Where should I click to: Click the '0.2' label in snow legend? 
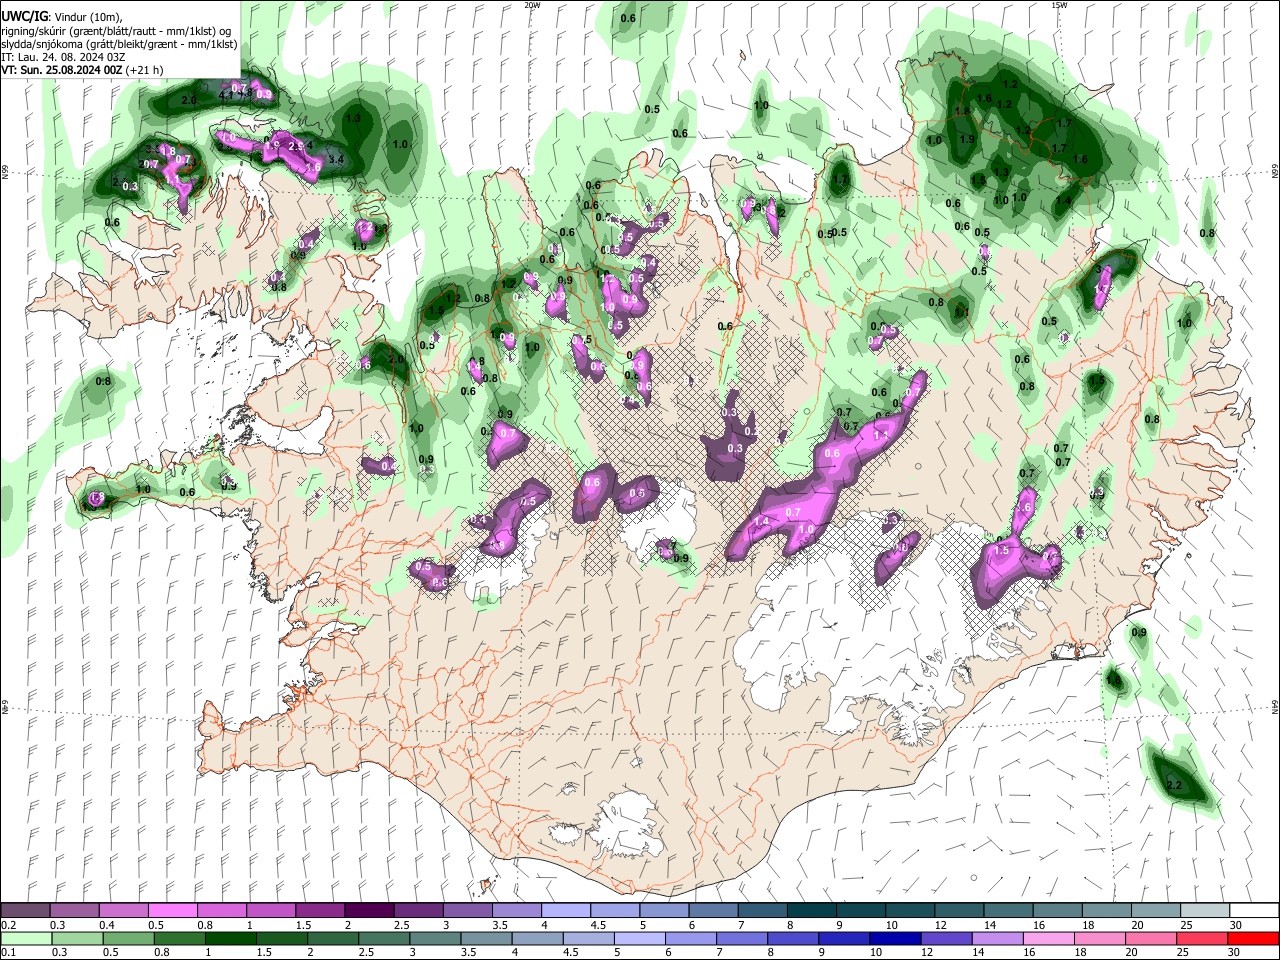[9, 925]
